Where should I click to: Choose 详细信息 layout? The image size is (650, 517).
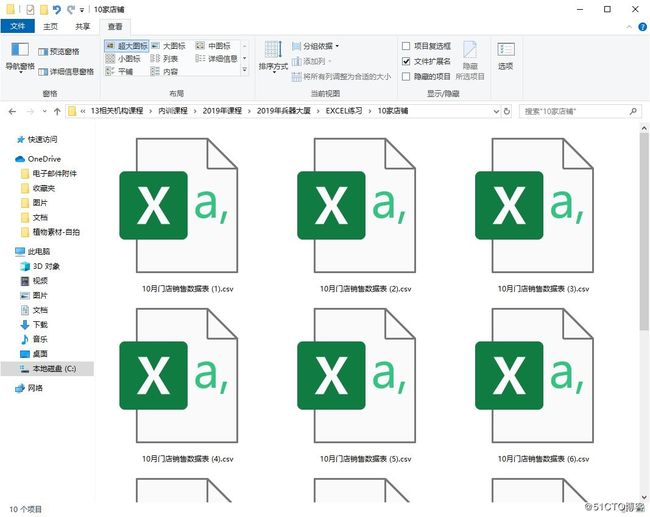point(216,59)
